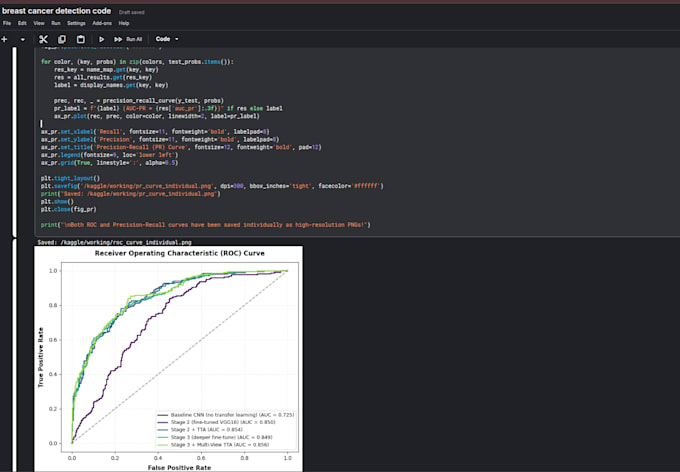Open the Edit menu
Image resolution: width=680 pixels, height=472 pixels.
(x=22, y=23)
